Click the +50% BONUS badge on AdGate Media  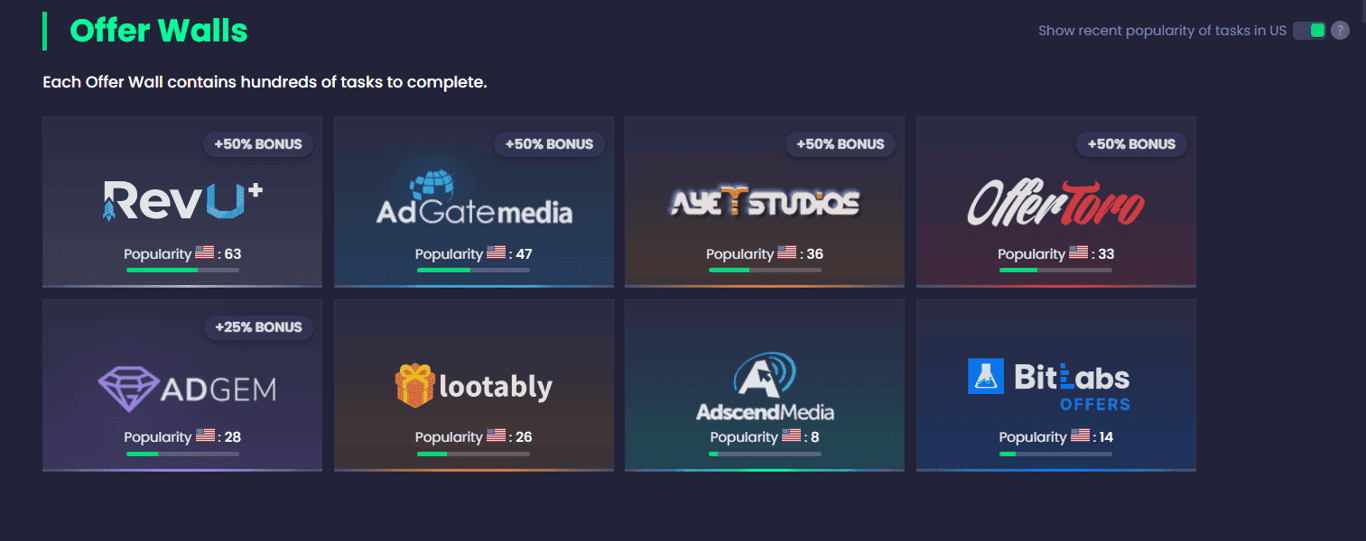pos(549,144)
